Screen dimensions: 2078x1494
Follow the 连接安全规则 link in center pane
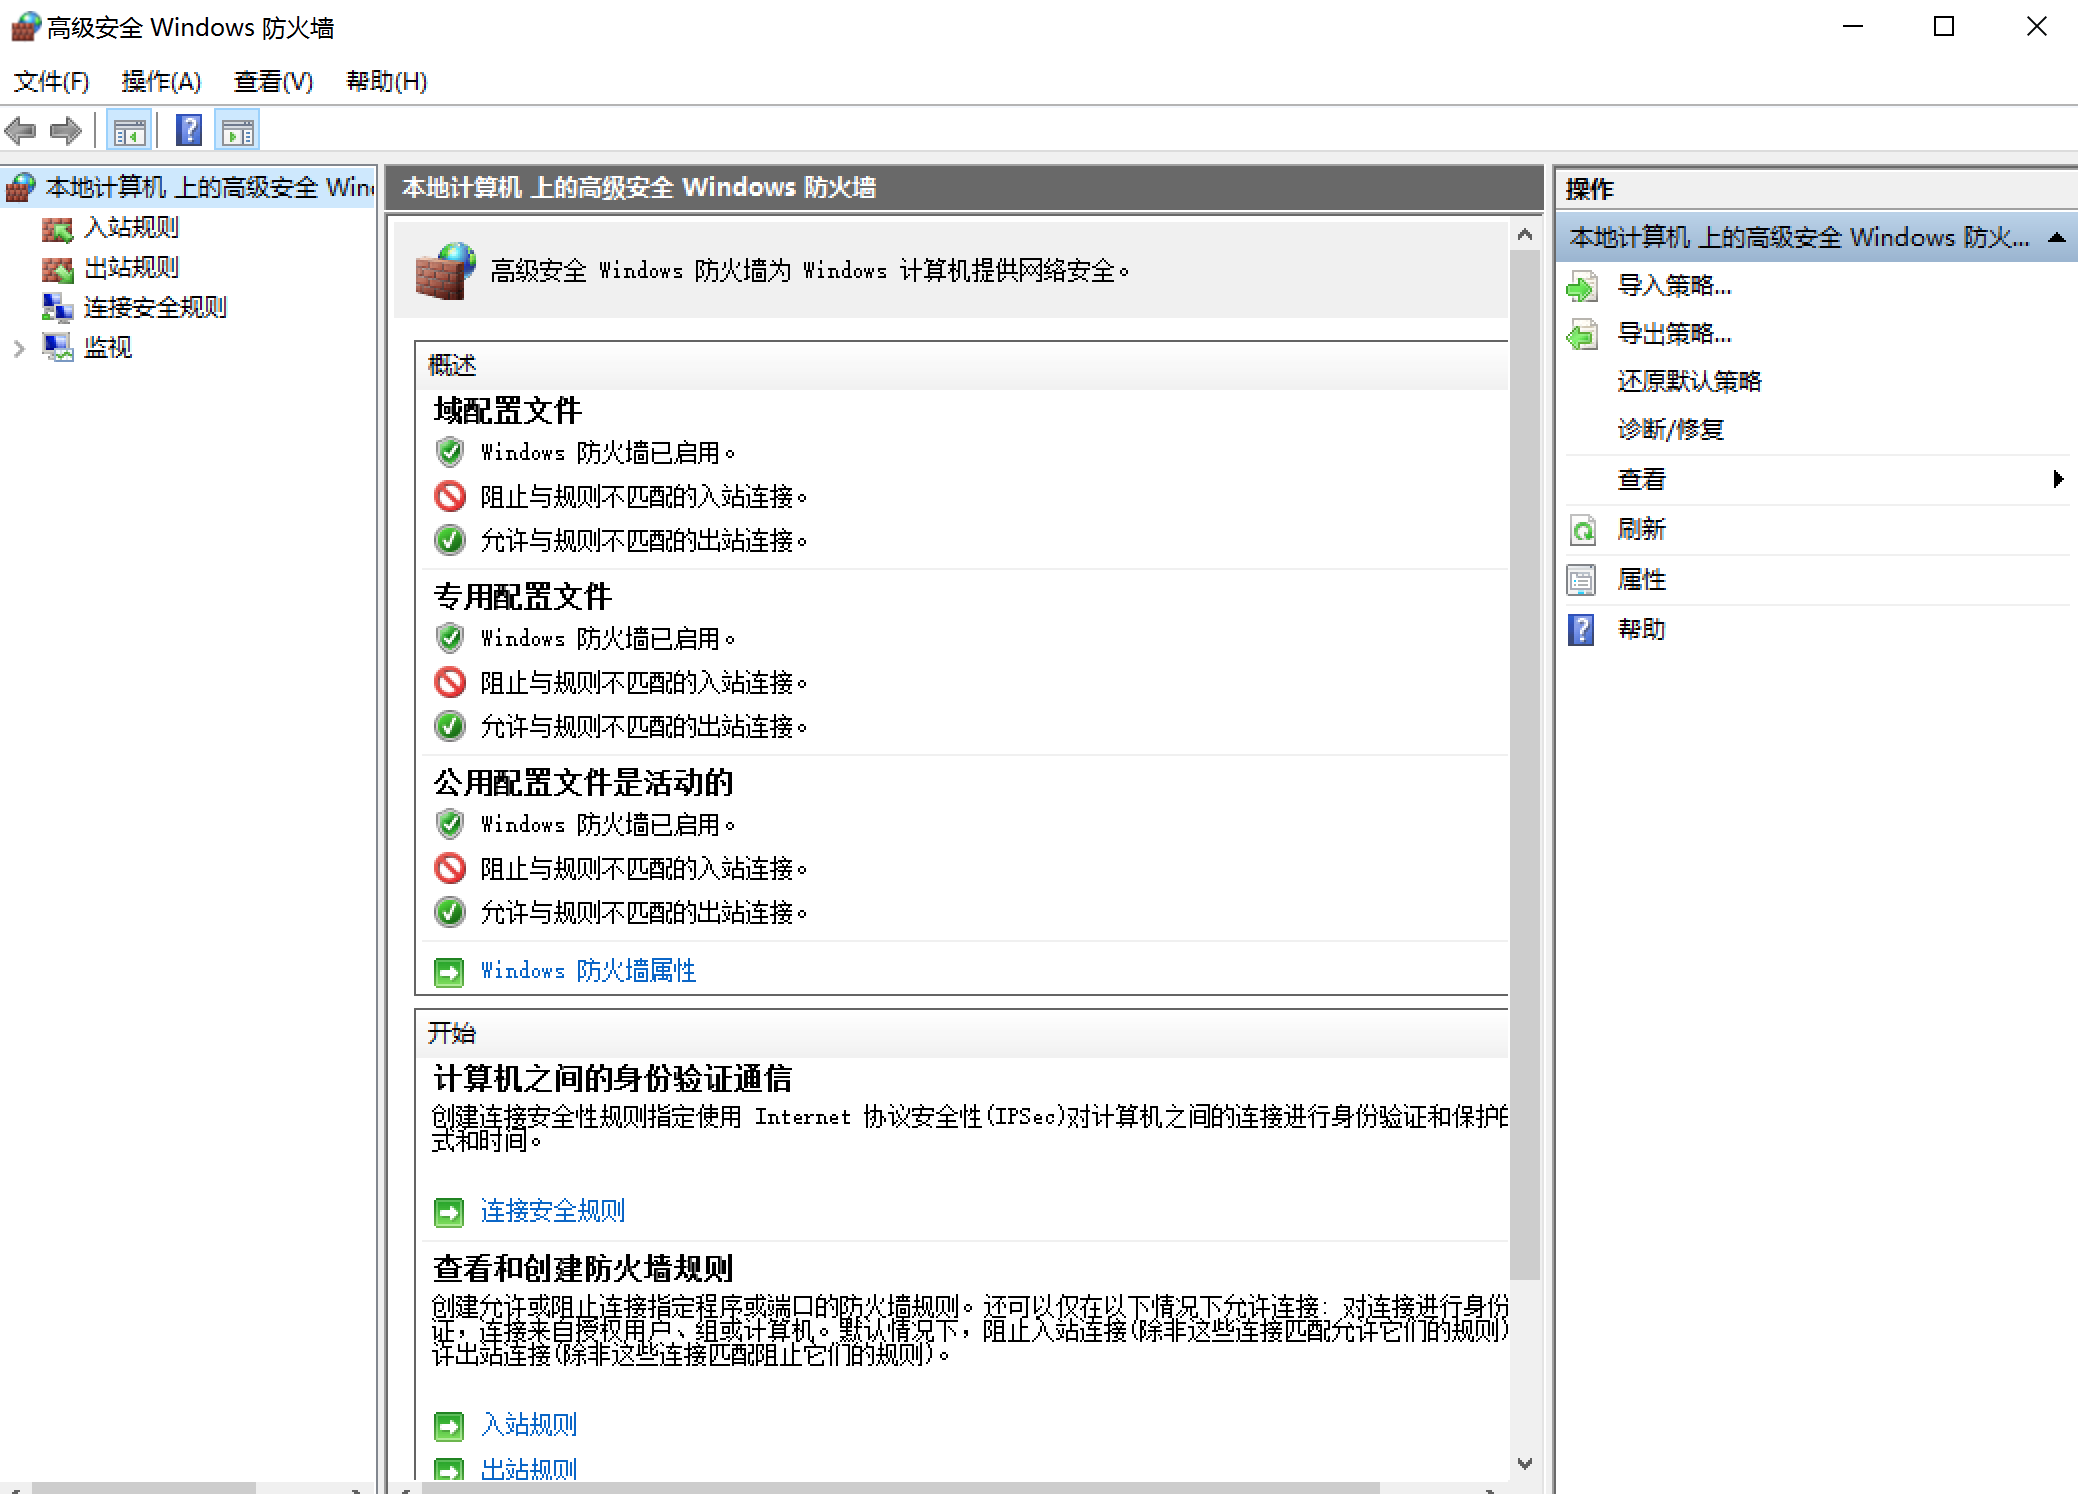point(553,1212)
